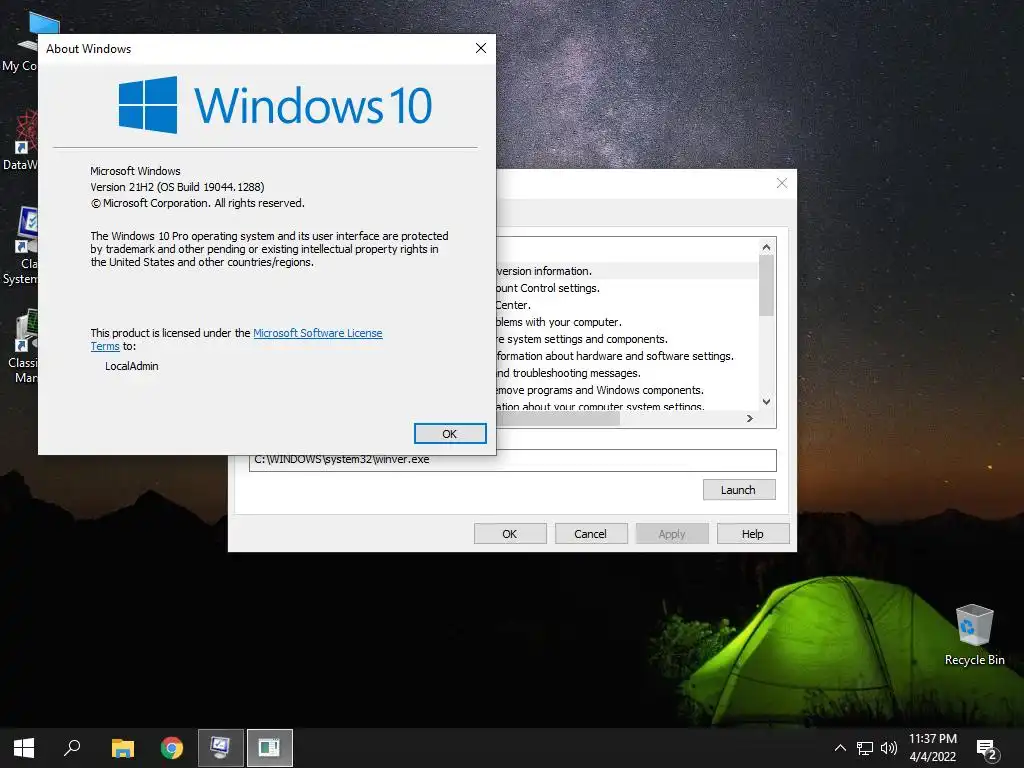
Task: Launch Google Chrome from the taskbar
Action: [172, 748]
